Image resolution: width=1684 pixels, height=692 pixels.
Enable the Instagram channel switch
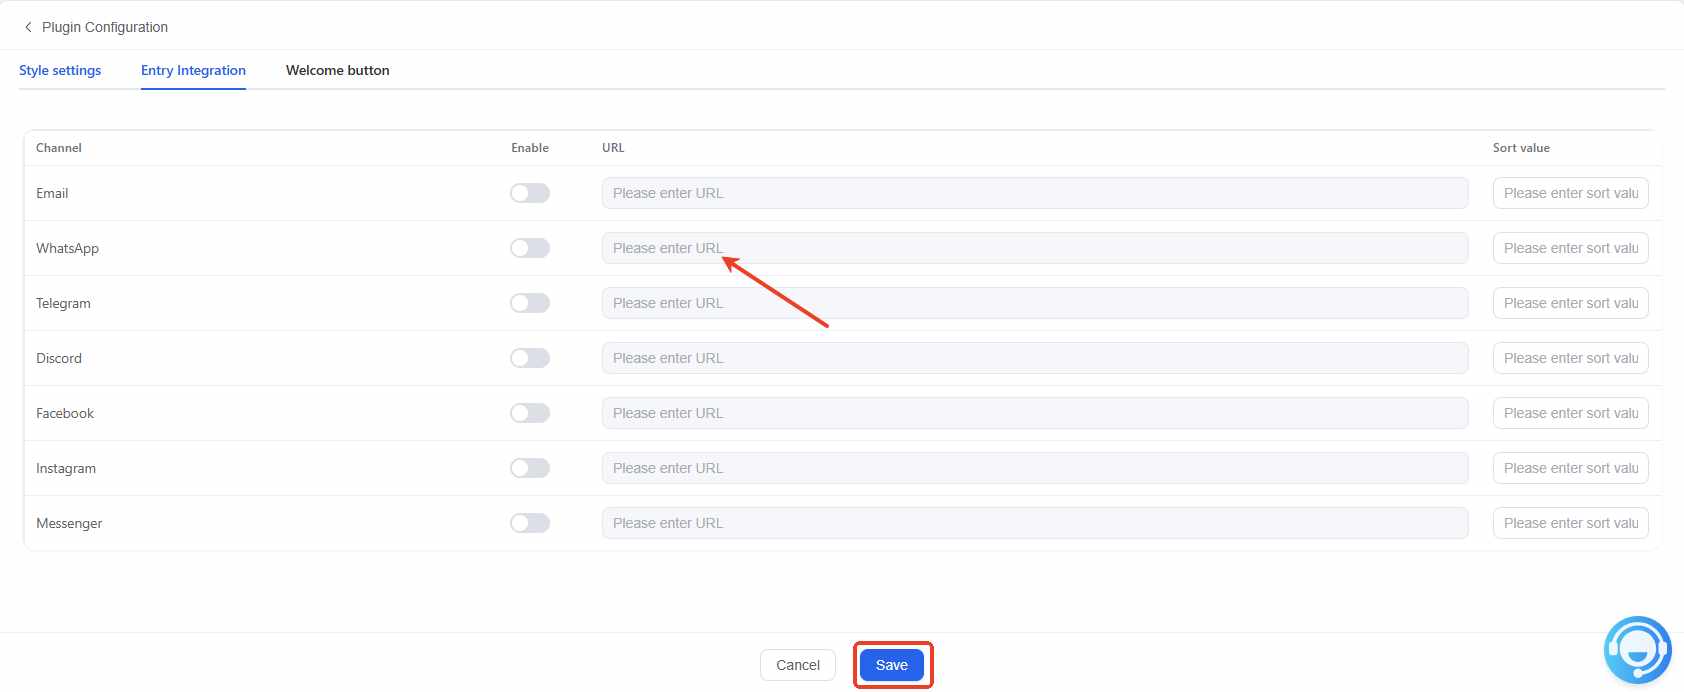coord(530,468)
